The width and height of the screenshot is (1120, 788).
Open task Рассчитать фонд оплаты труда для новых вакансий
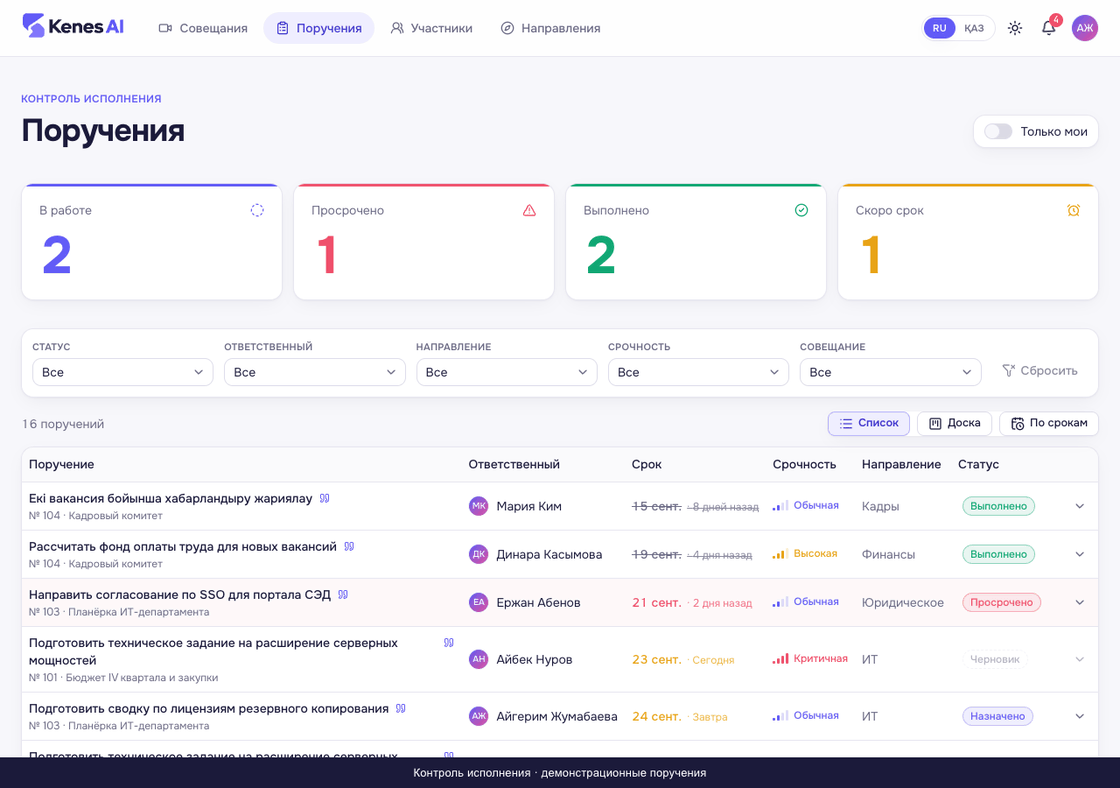pyautogui.click(x=183, y=546)
